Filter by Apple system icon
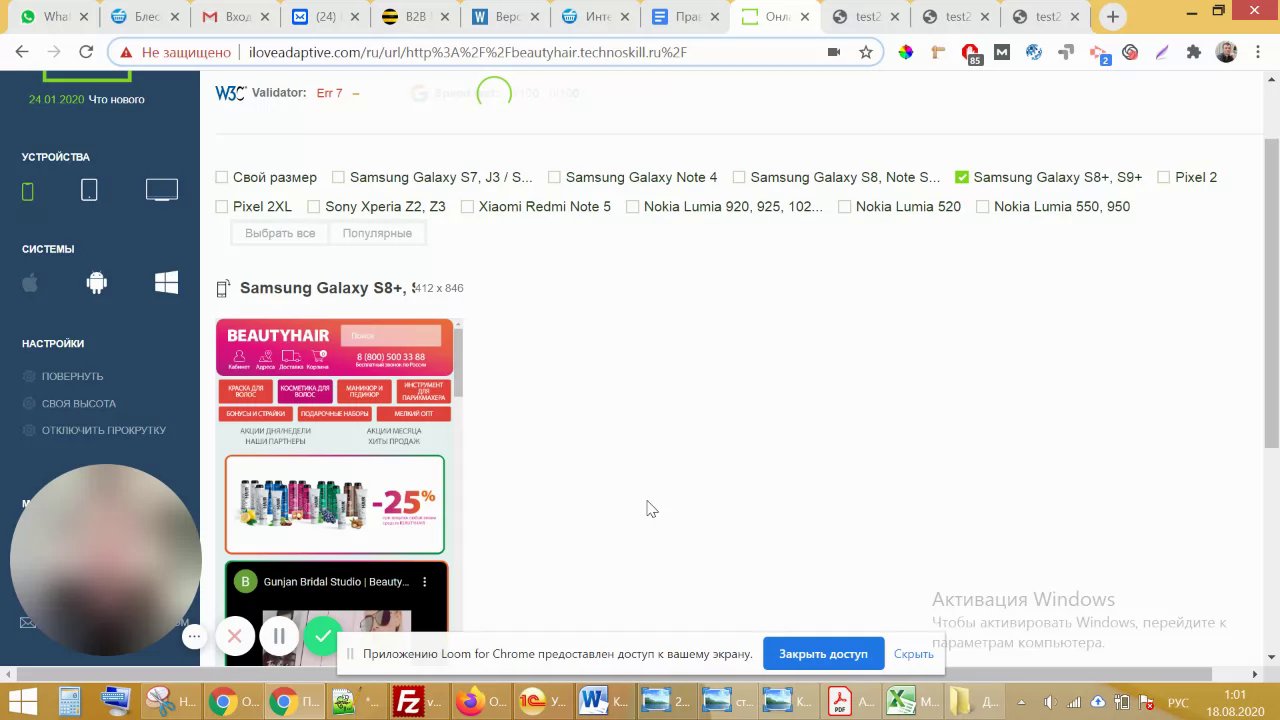Viewport: 1280px width, 720px height. pyautogui.click(x=30, y=283)
